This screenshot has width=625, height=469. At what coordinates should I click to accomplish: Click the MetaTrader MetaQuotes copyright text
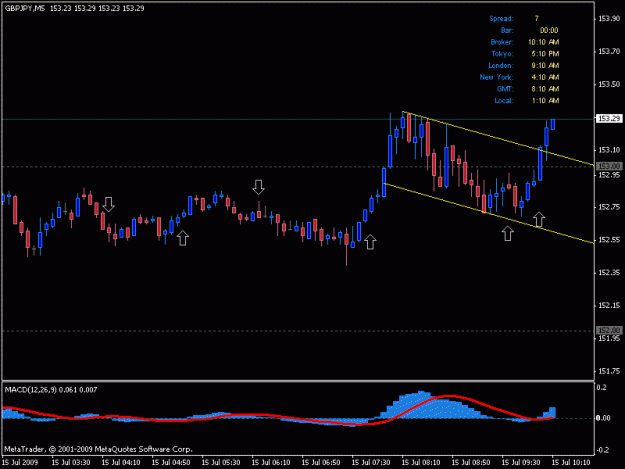[x=98, y=449]
